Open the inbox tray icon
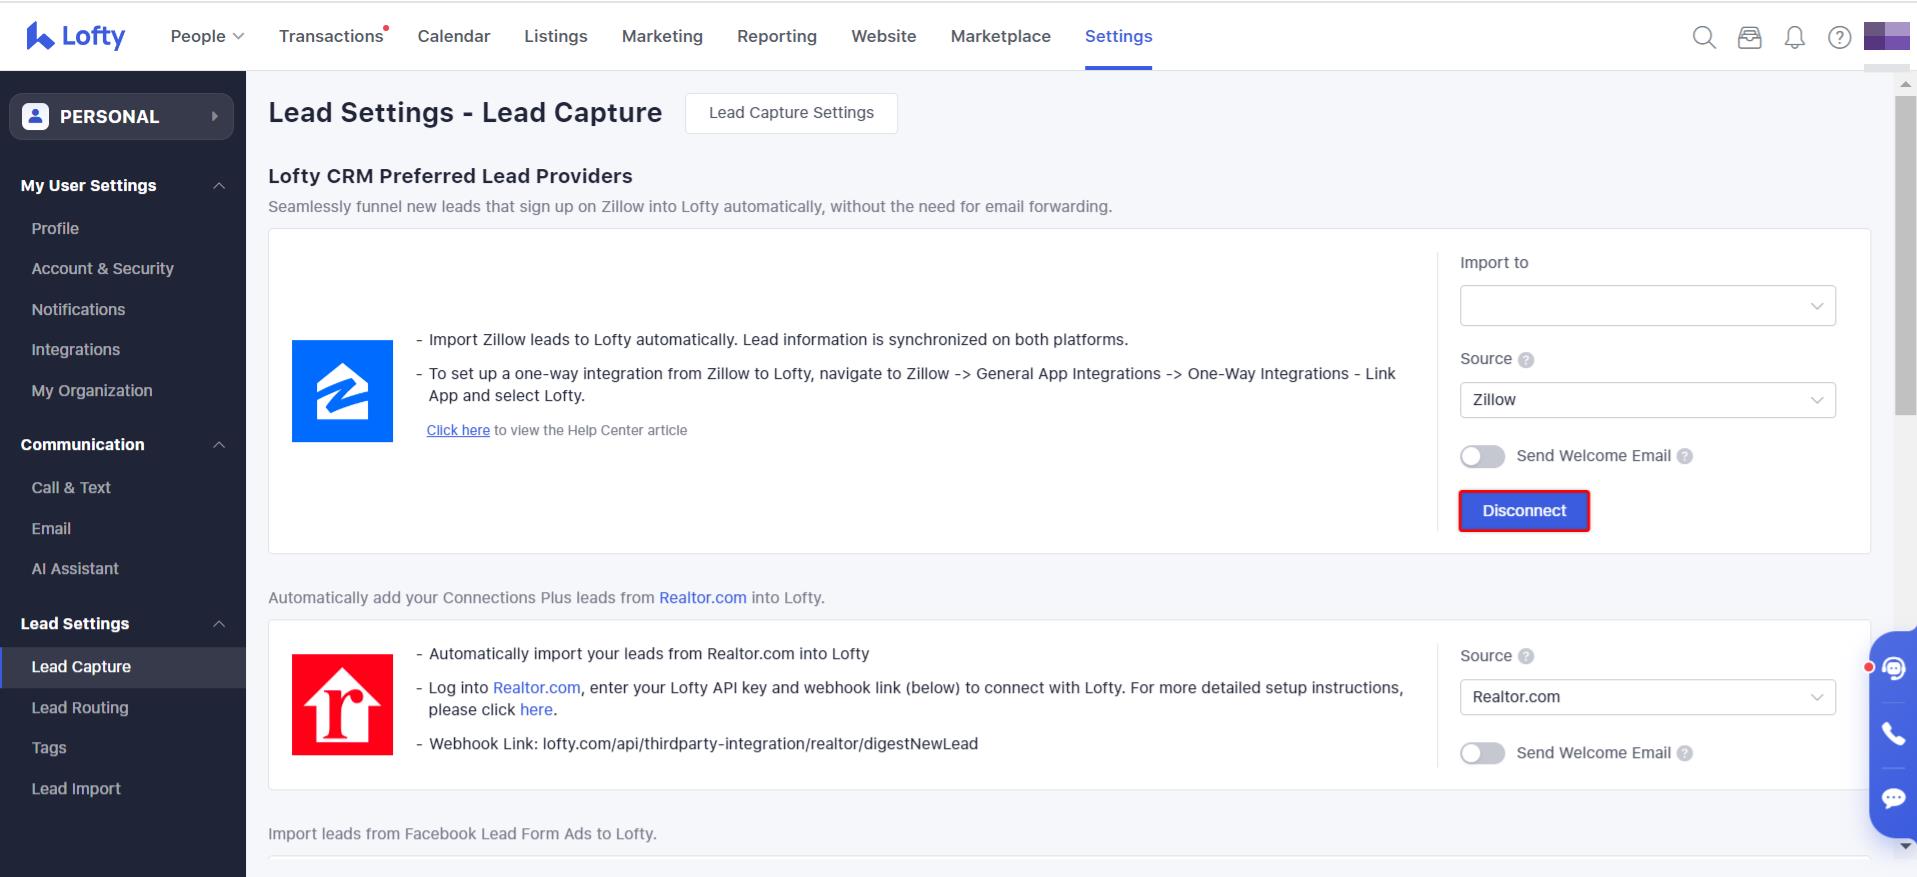Image resolution: width=1917 pixels, height=877 pixels. point(1749,37)
